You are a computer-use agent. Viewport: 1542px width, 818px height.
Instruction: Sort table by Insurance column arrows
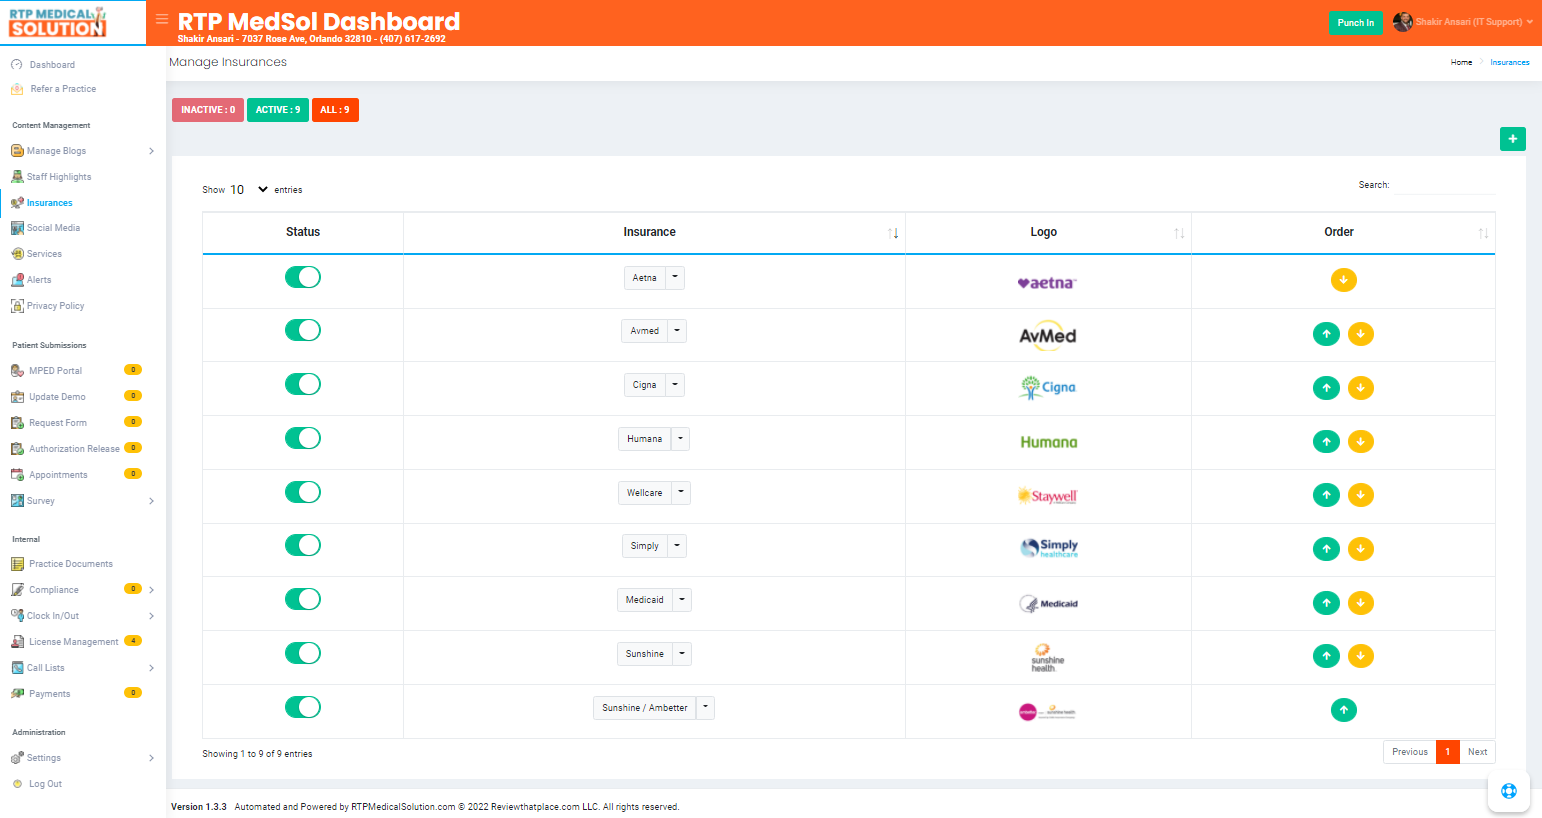[893, 233]
